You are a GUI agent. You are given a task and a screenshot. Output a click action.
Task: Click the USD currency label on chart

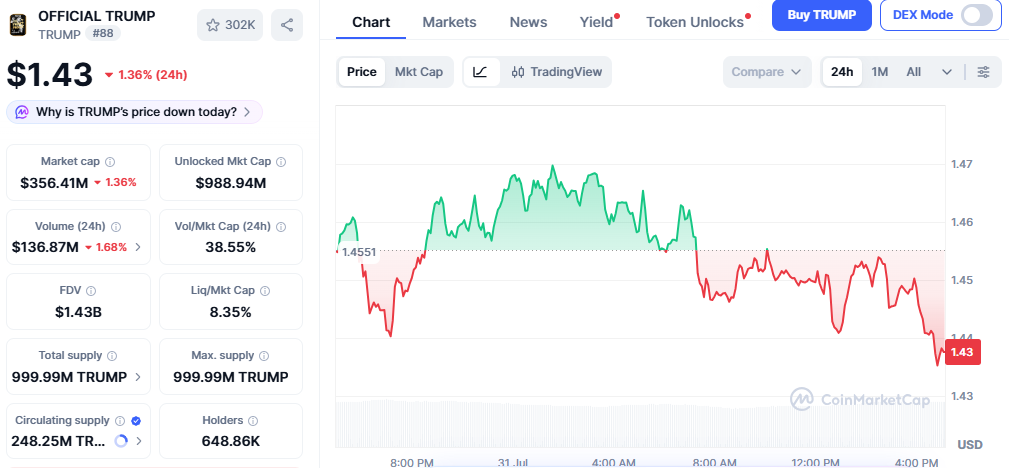tap(969, 445)
